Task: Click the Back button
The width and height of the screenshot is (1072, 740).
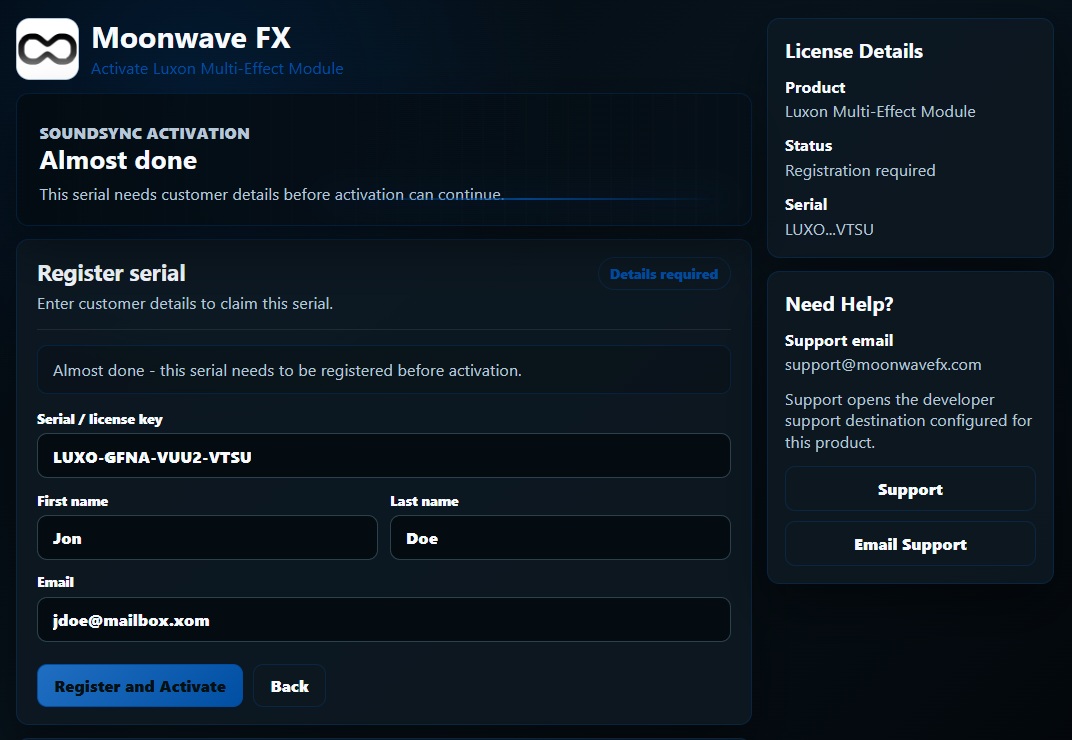Action: click(x=289, y=685)
